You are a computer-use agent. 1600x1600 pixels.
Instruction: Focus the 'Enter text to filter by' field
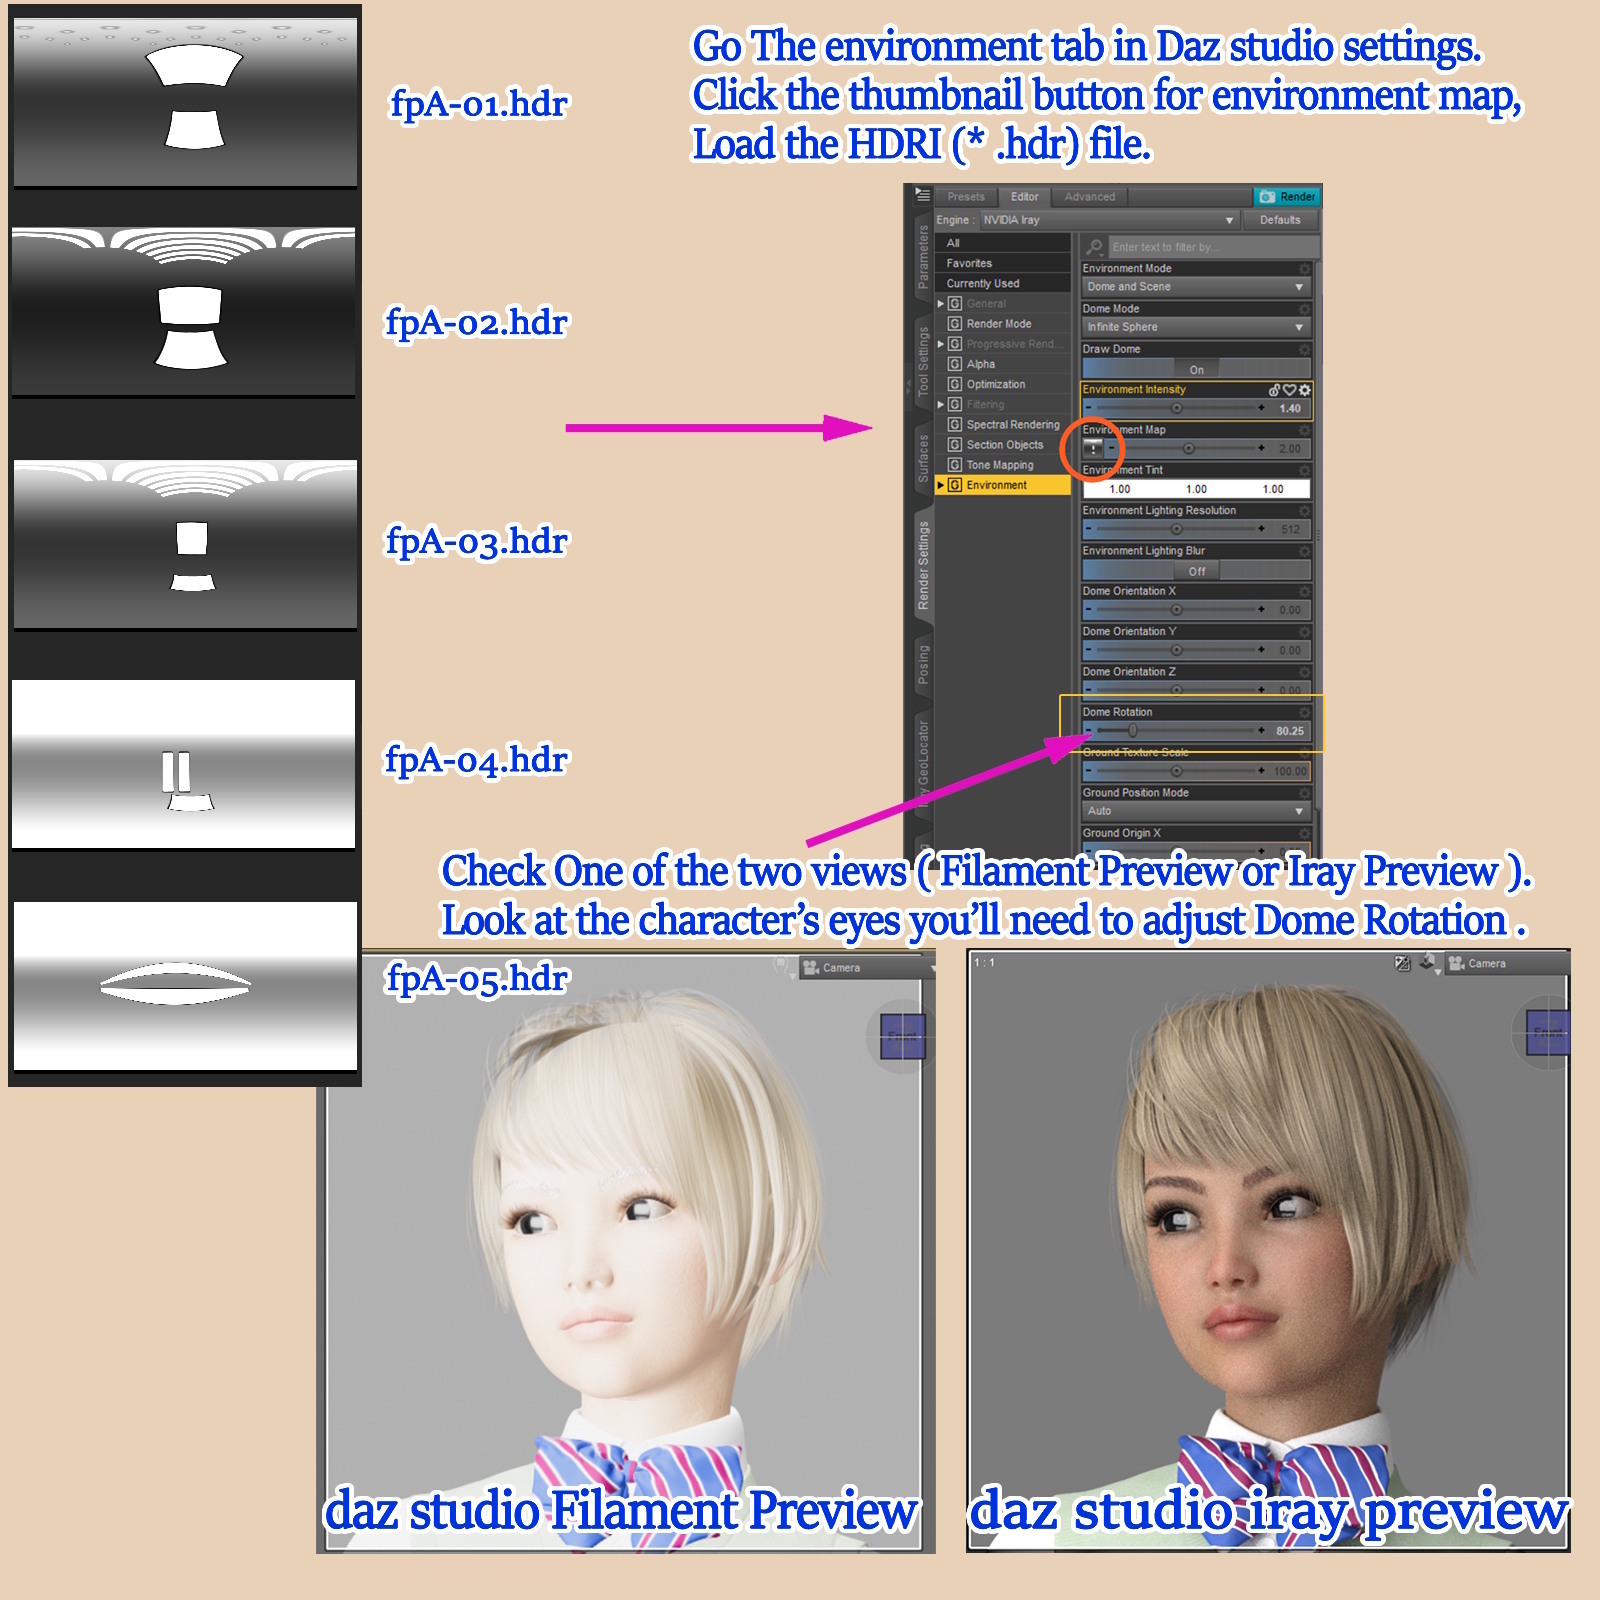pos(1212,247)
